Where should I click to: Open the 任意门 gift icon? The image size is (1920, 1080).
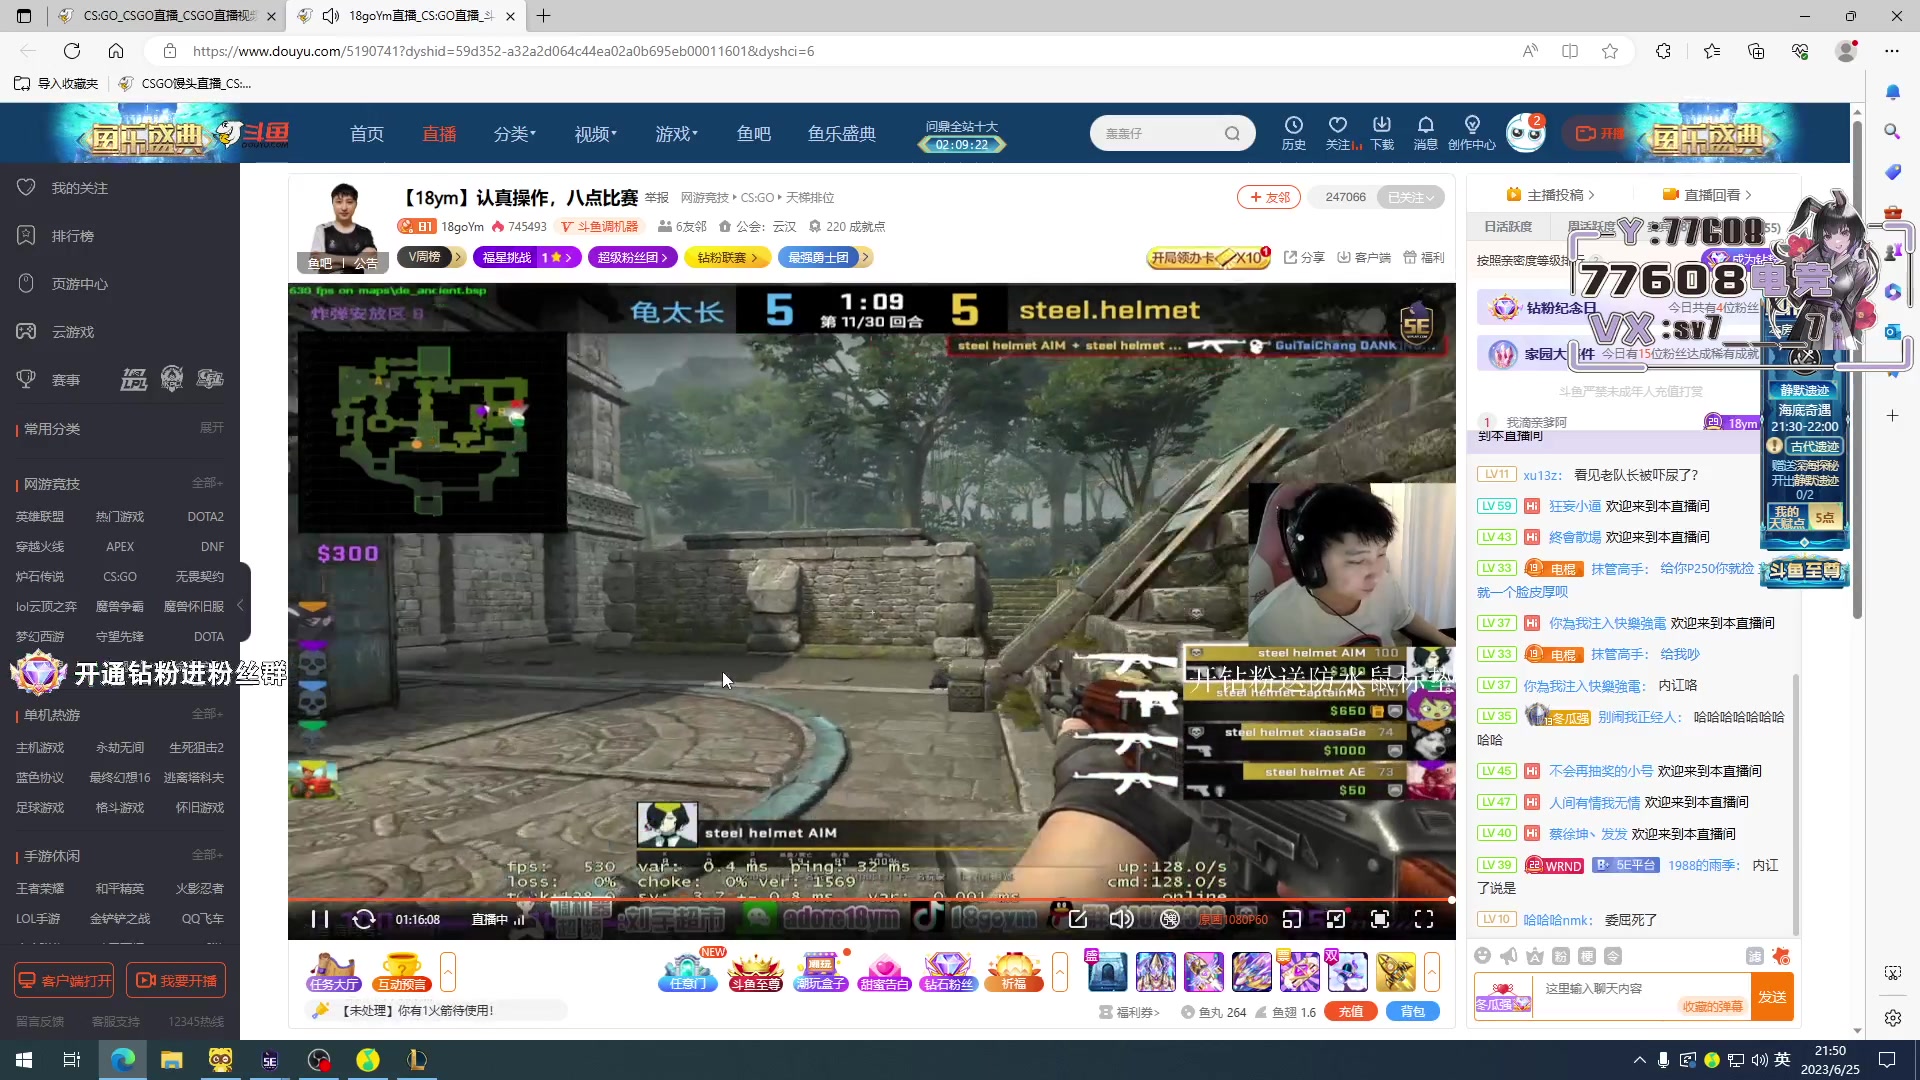(687, 971)
